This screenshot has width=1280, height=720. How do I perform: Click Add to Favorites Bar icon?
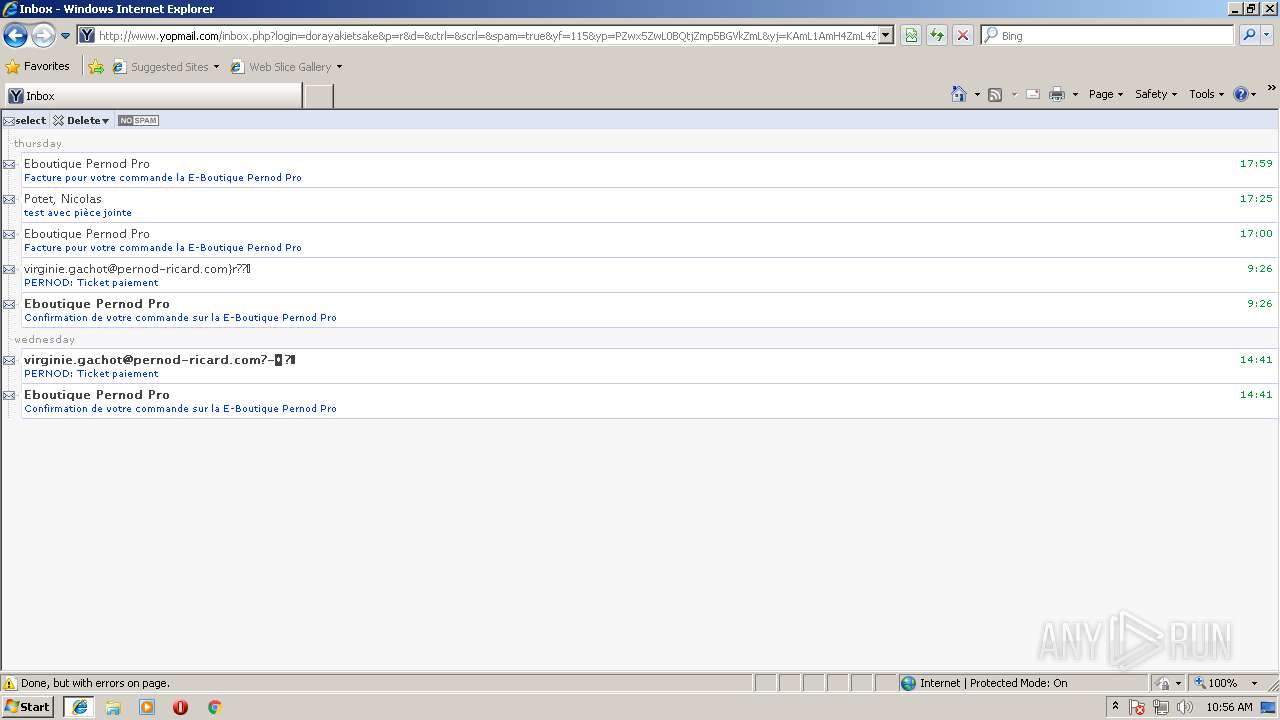96,67
